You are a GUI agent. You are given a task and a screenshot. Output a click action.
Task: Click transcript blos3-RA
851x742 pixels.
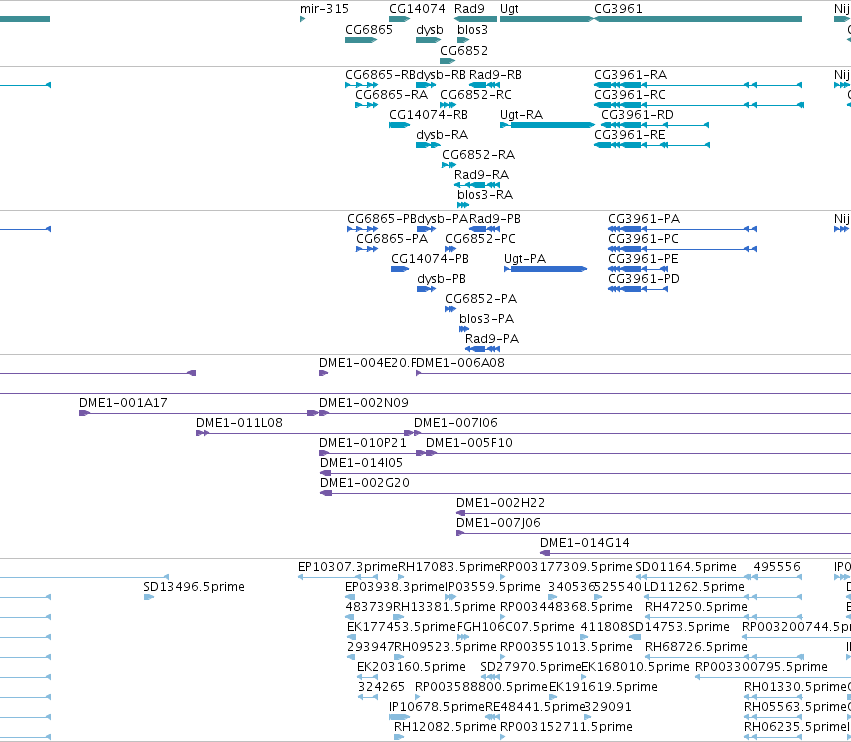462,205
